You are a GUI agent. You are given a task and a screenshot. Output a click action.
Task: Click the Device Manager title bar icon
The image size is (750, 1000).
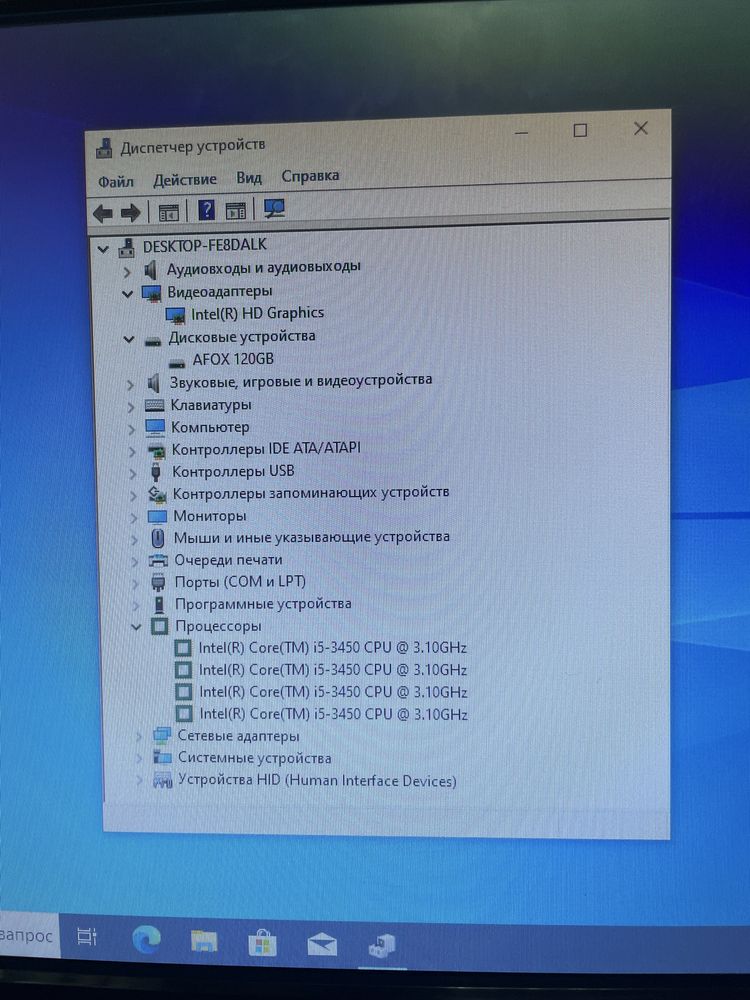pyautogui.click(x=105, y=149)
